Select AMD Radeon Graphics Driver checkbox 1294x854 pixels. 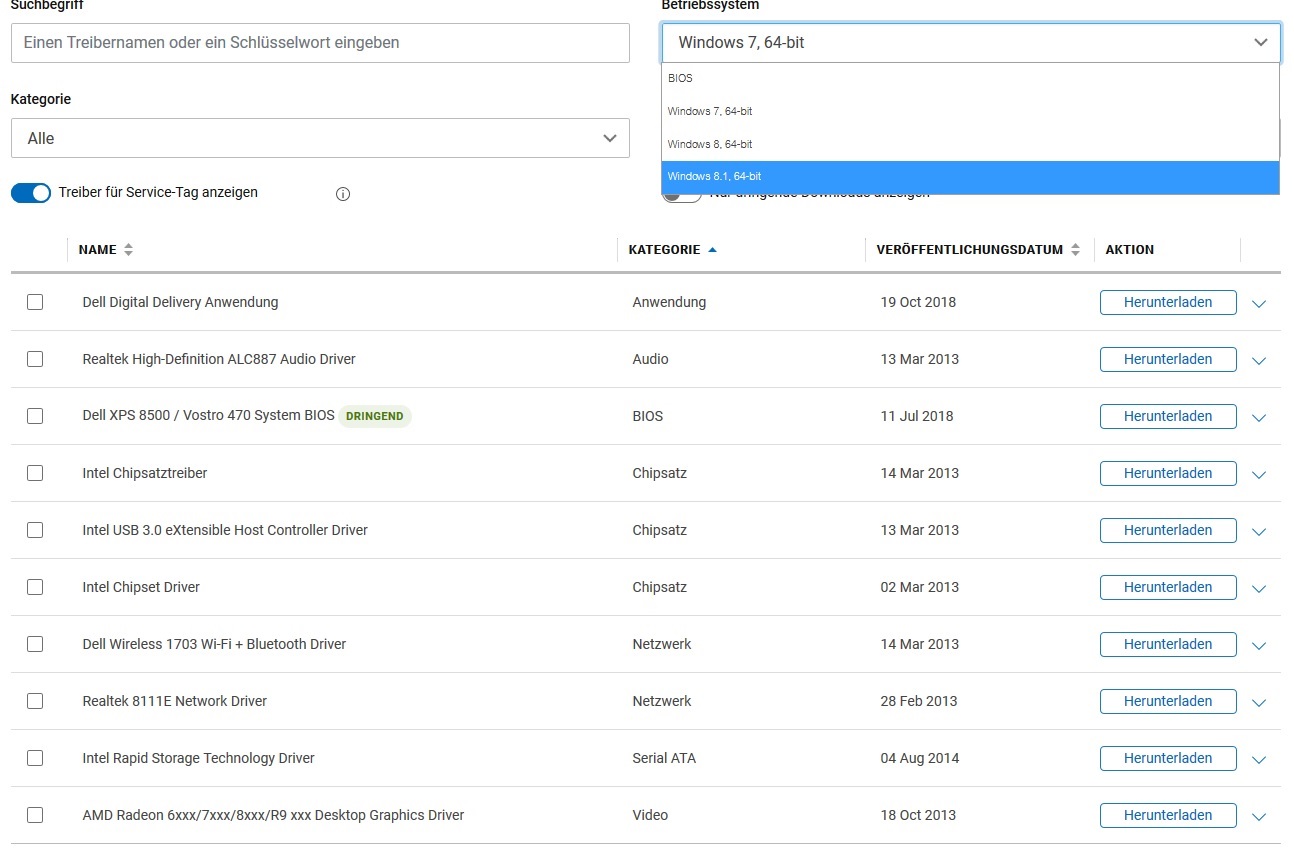[35, 815]
